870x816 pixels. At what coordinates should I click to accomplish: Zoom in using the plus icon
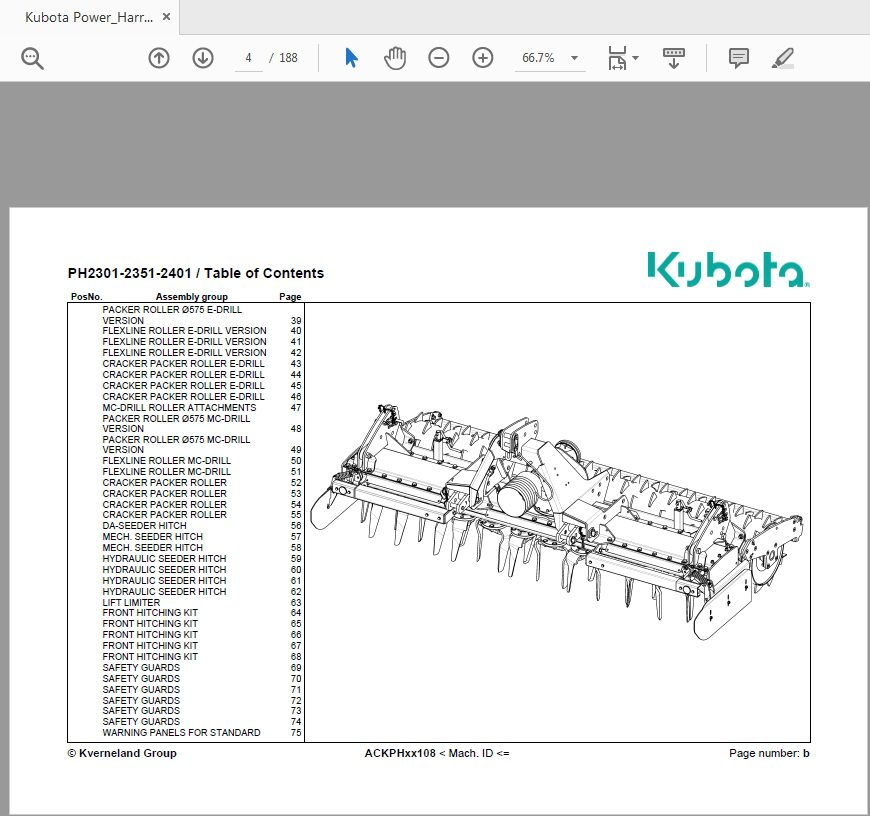[x=482, y=58]
